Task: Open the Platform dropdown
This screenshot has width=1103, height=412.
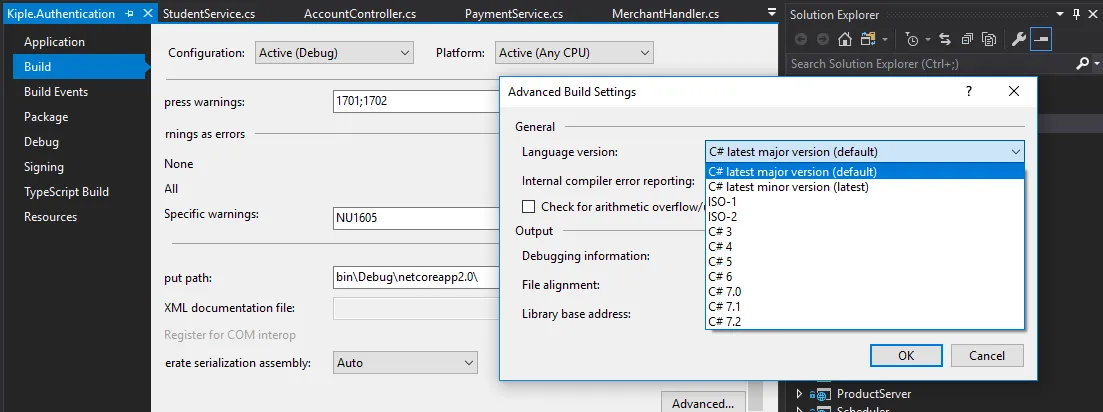Action: click(573, 53)
